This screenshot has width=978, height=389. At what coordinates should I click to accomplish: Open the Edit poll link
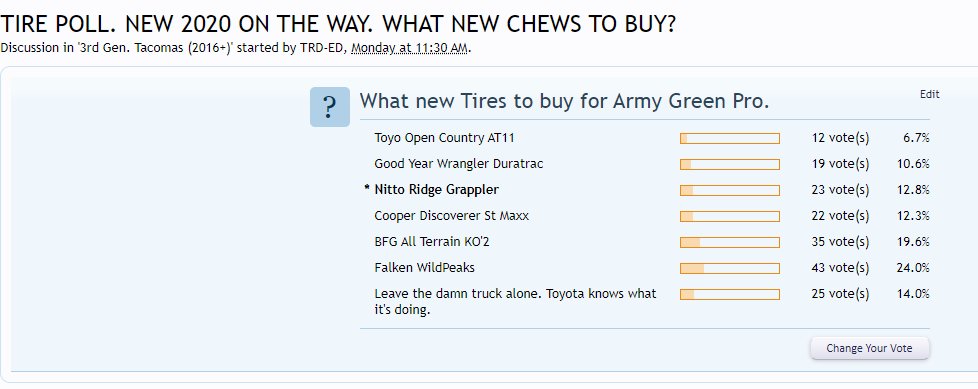(929, 94)
